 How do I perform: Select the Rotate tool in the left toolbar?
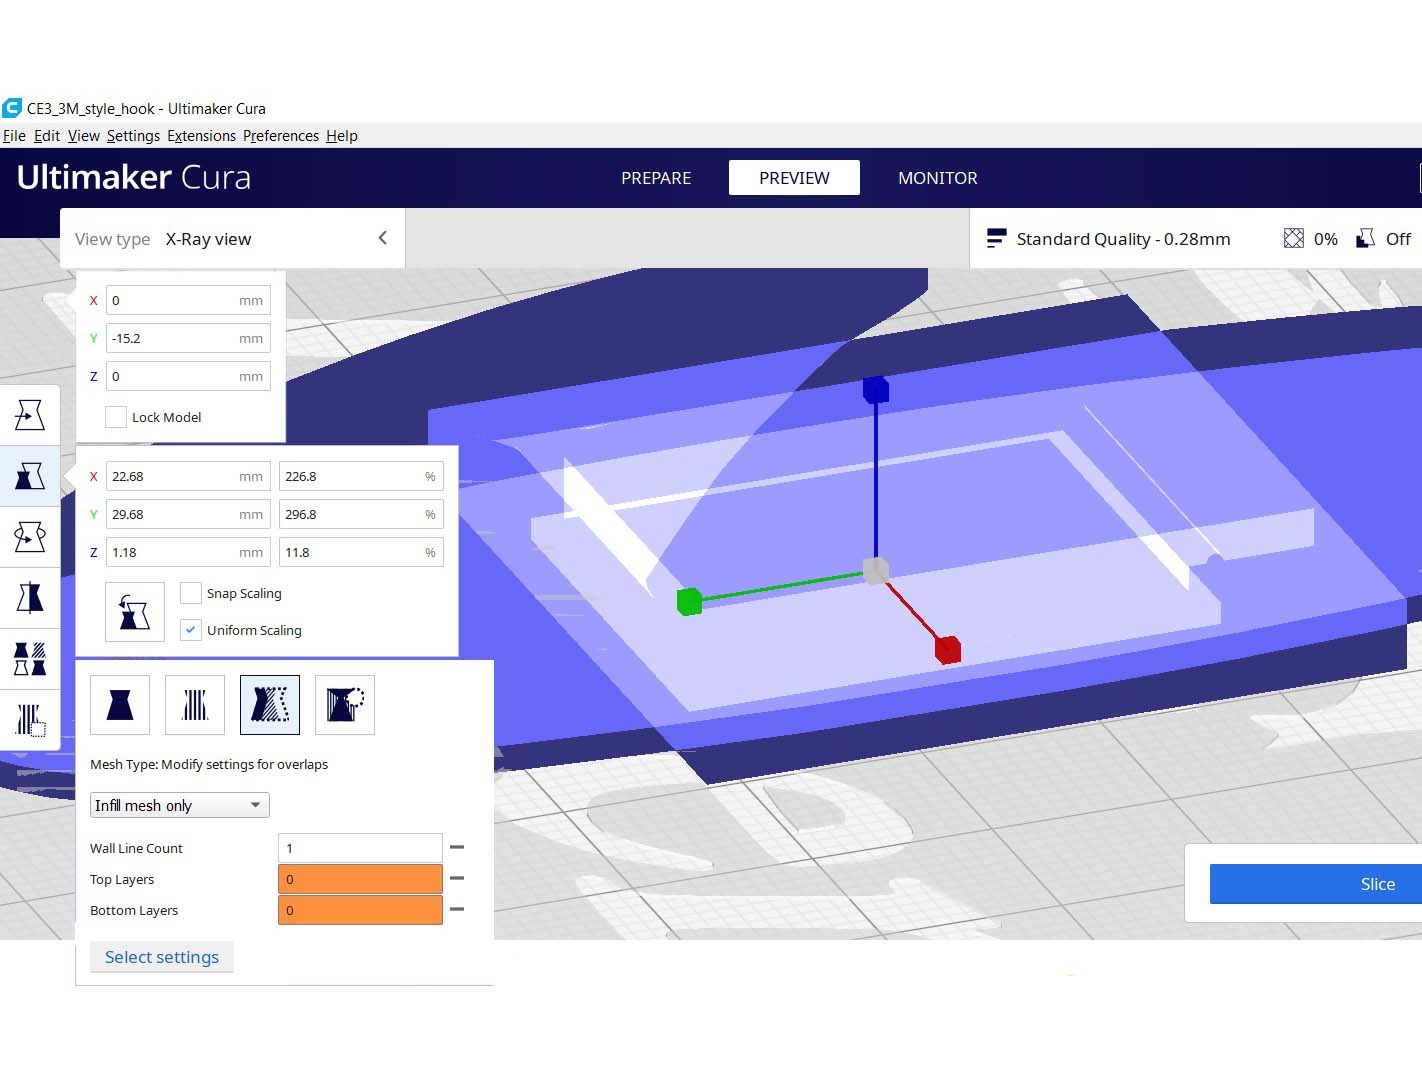[x=30, y=536]
